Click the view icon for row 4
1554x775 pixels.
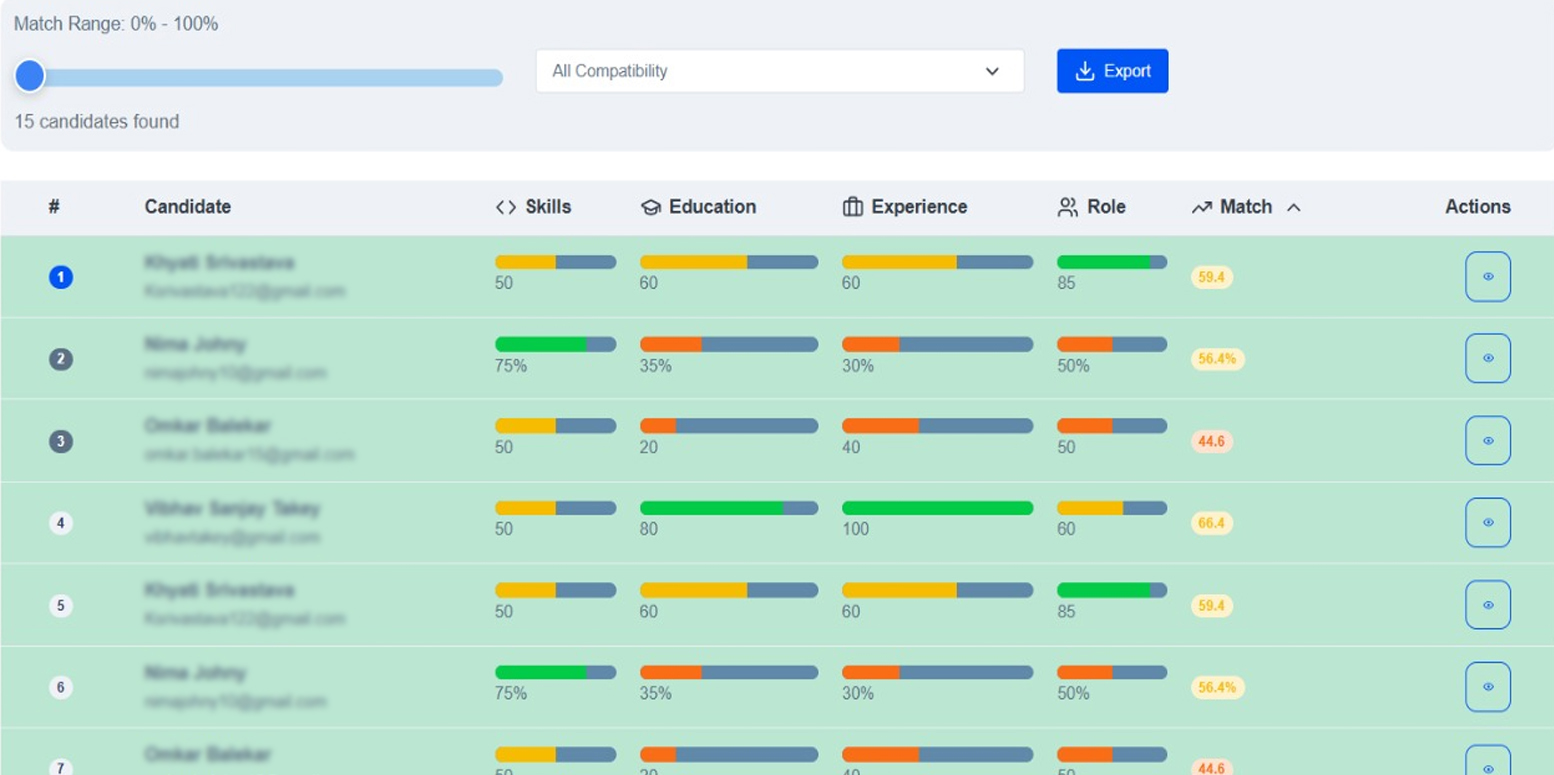pos(1487,523)
